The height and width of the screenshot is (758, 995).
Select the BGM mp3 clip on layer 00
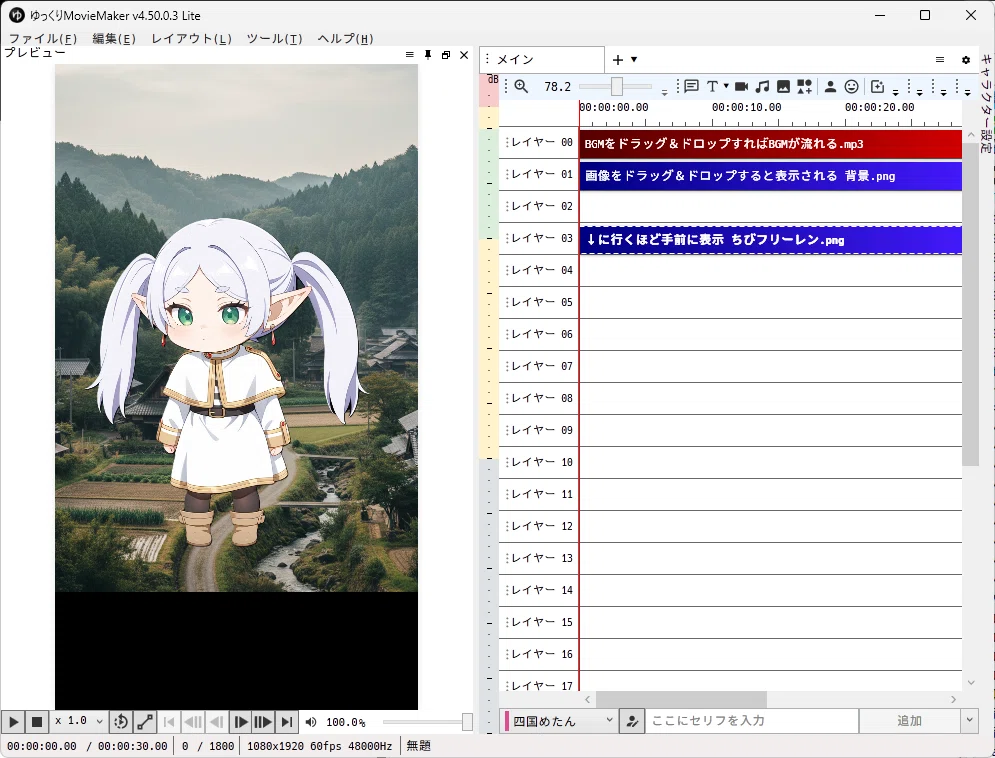[770, 144]
